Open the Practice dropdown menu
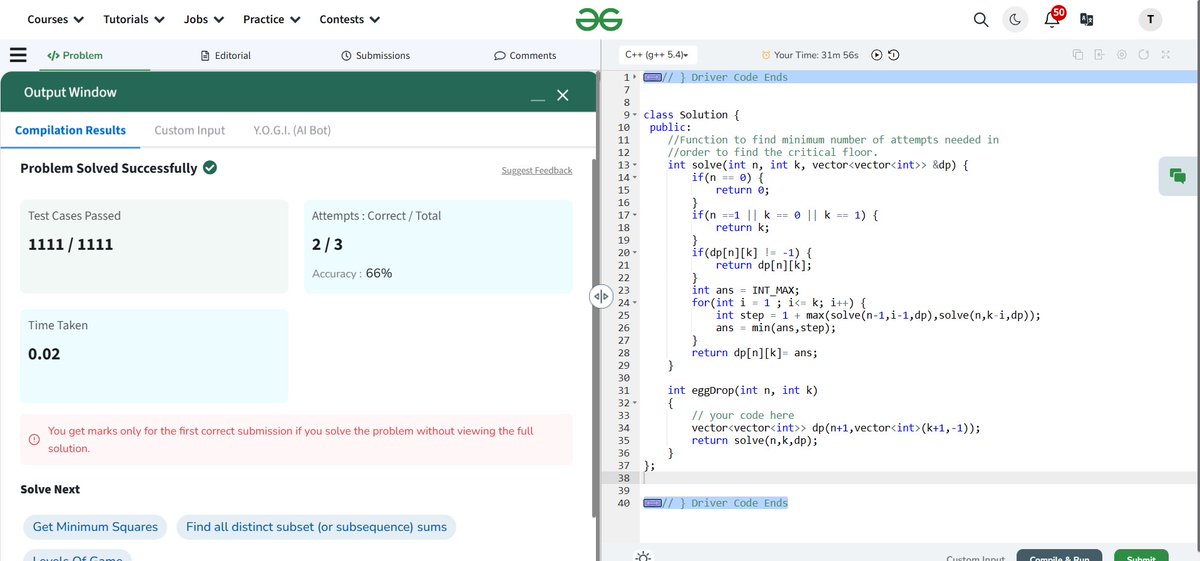The image size is (1200, 561). tap(272, 19)
